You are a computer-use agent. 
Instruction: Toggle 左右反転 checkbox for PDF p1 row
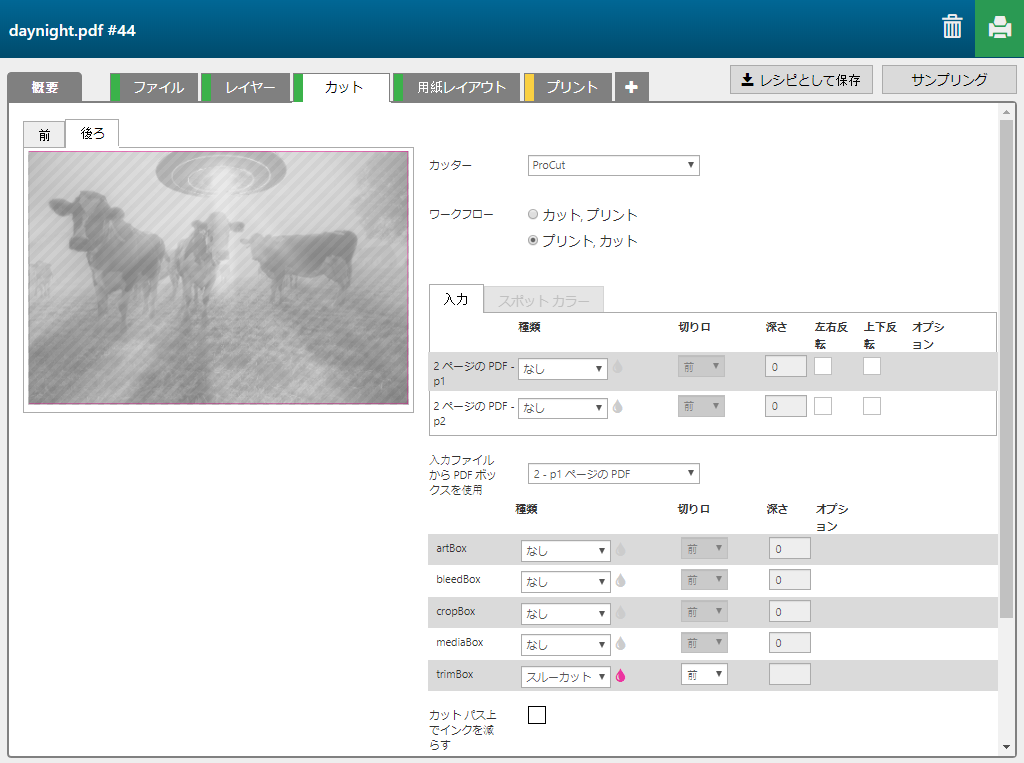[x=823, y=366]
